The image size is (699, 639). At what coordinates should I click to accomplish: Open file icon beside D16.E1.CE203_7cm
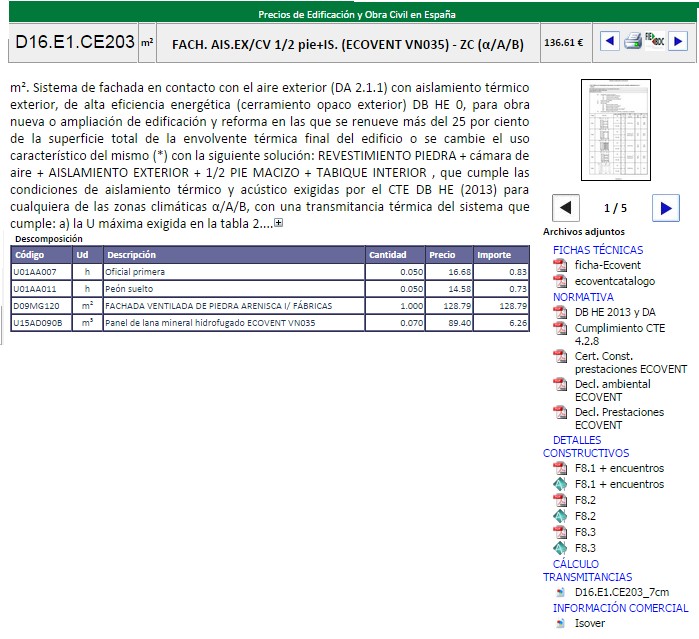coord(560,593)
